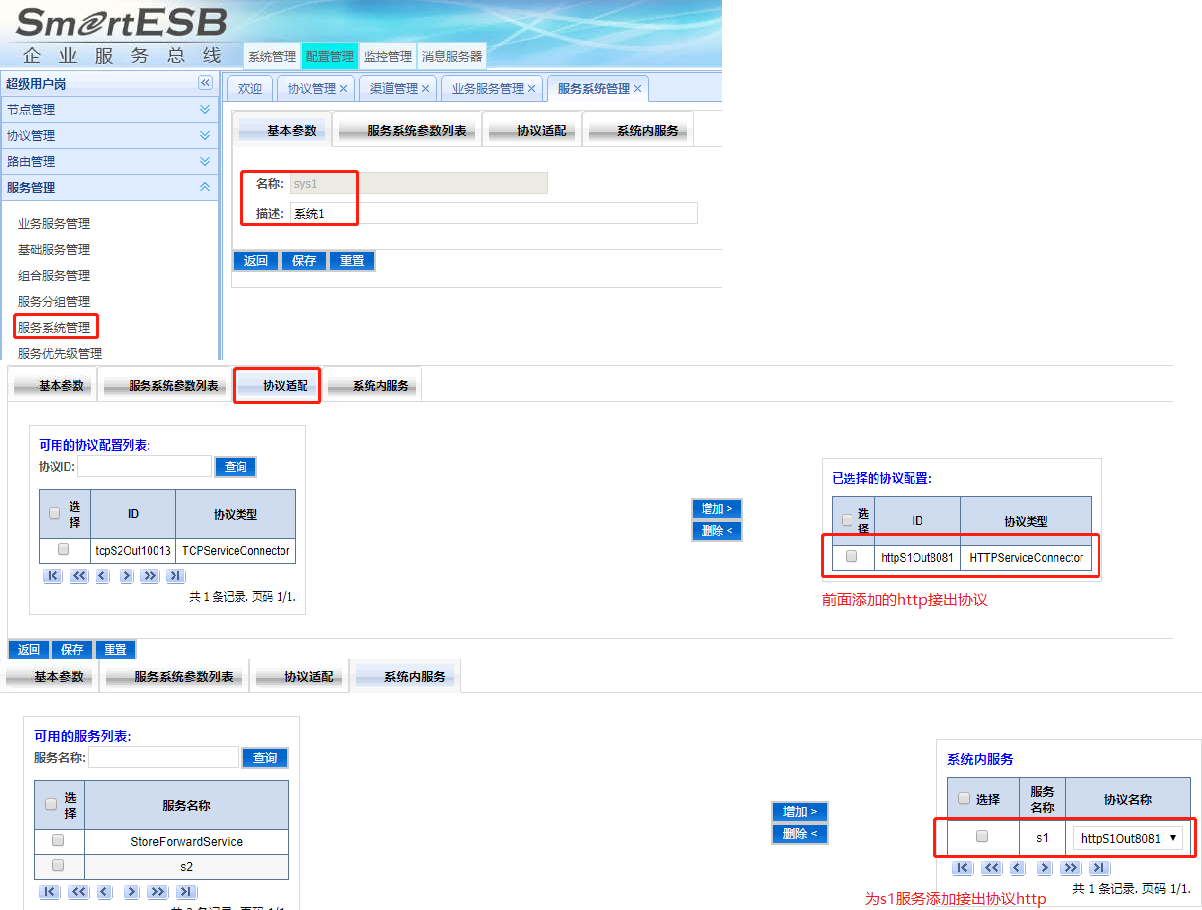Open 业务服务管理 in the sidebar
Screen dimensions: 1202x910
click(x=54, y=223)
